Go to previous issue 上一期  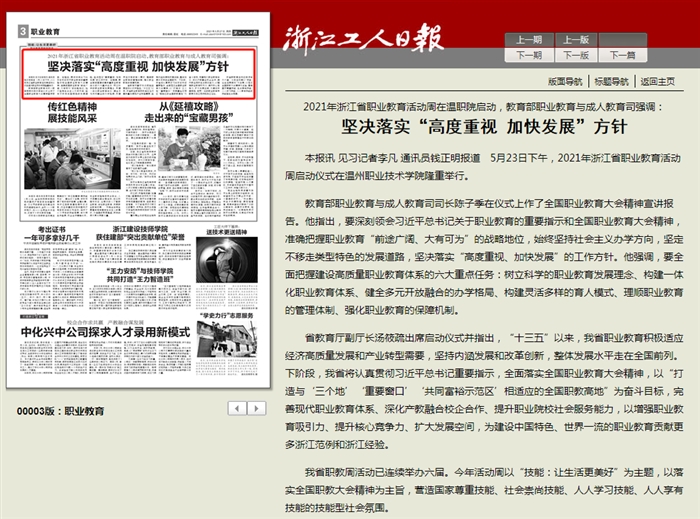pyautogui.click(x=529, y=40)
